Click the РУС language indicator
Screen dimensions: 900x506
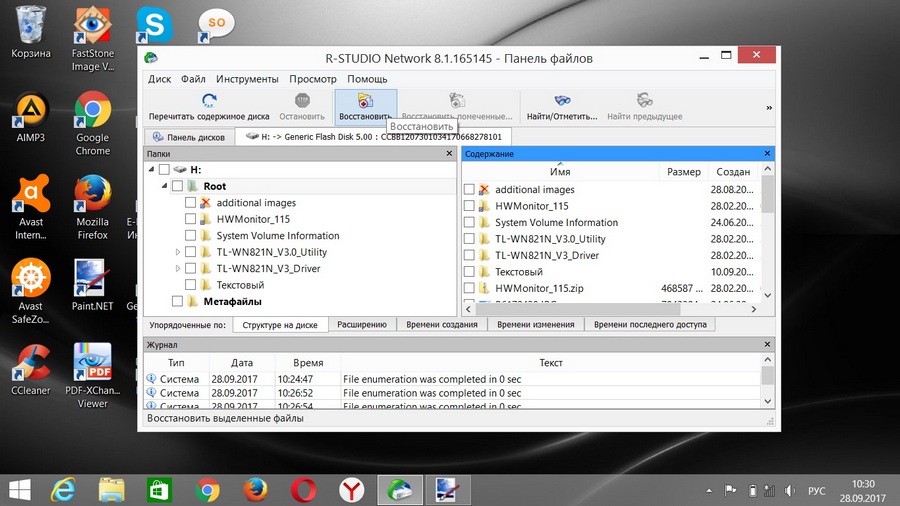[x=816, y=491]
